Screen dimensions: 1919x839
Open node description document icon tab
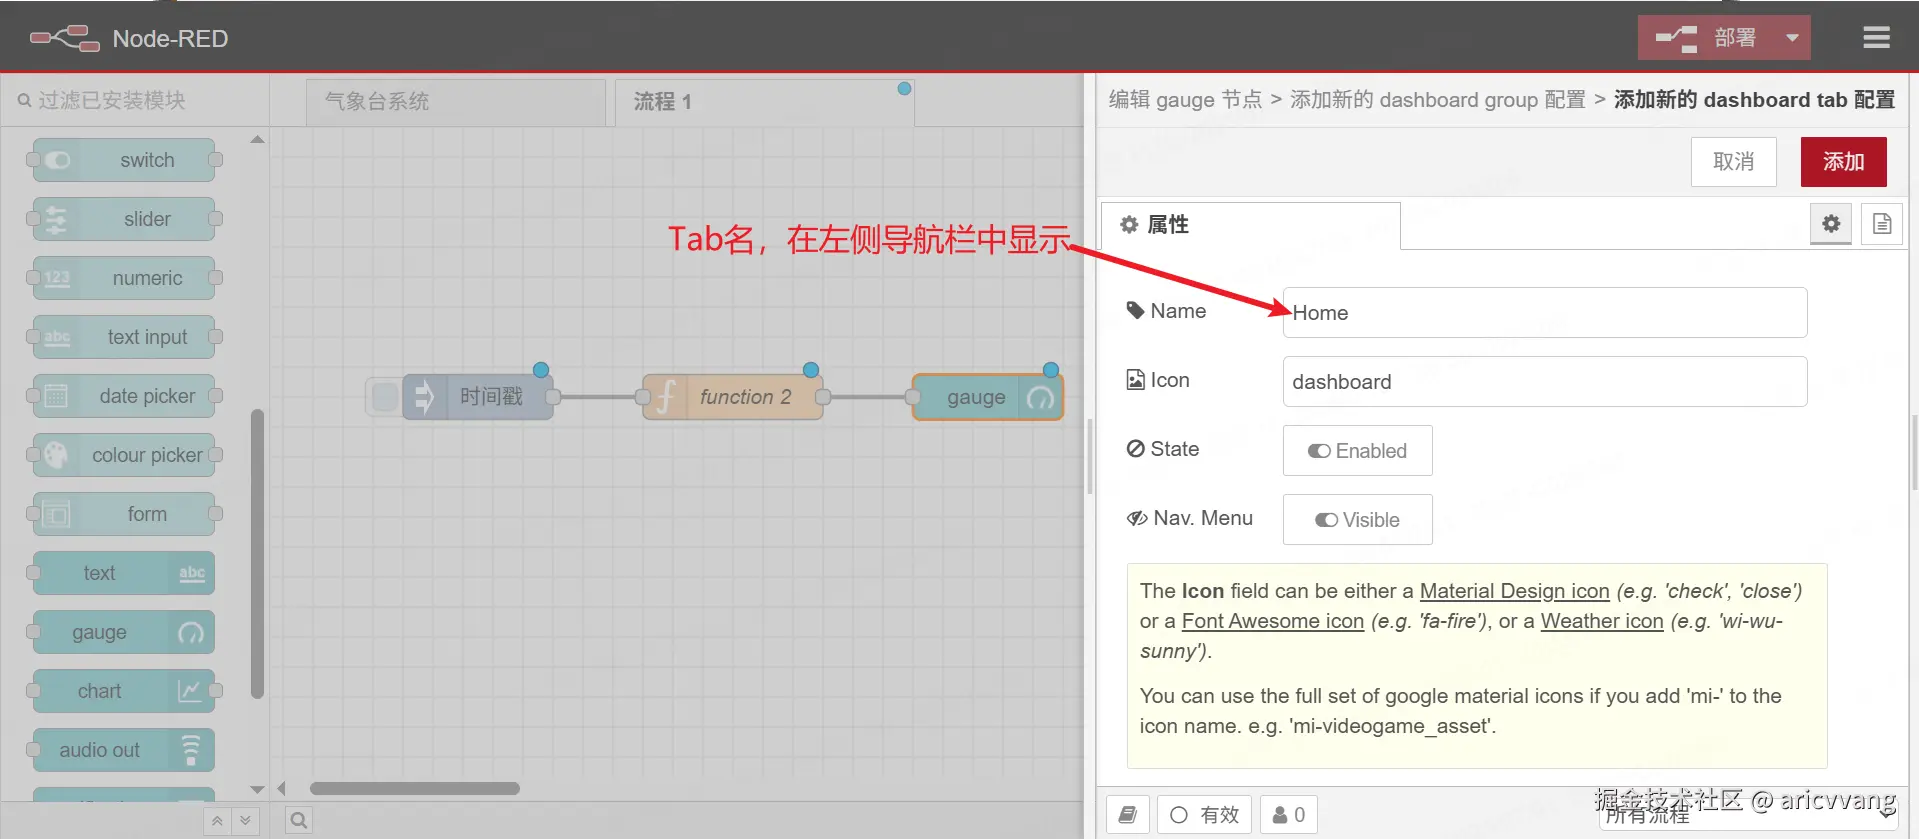[x=1882, y=224]
